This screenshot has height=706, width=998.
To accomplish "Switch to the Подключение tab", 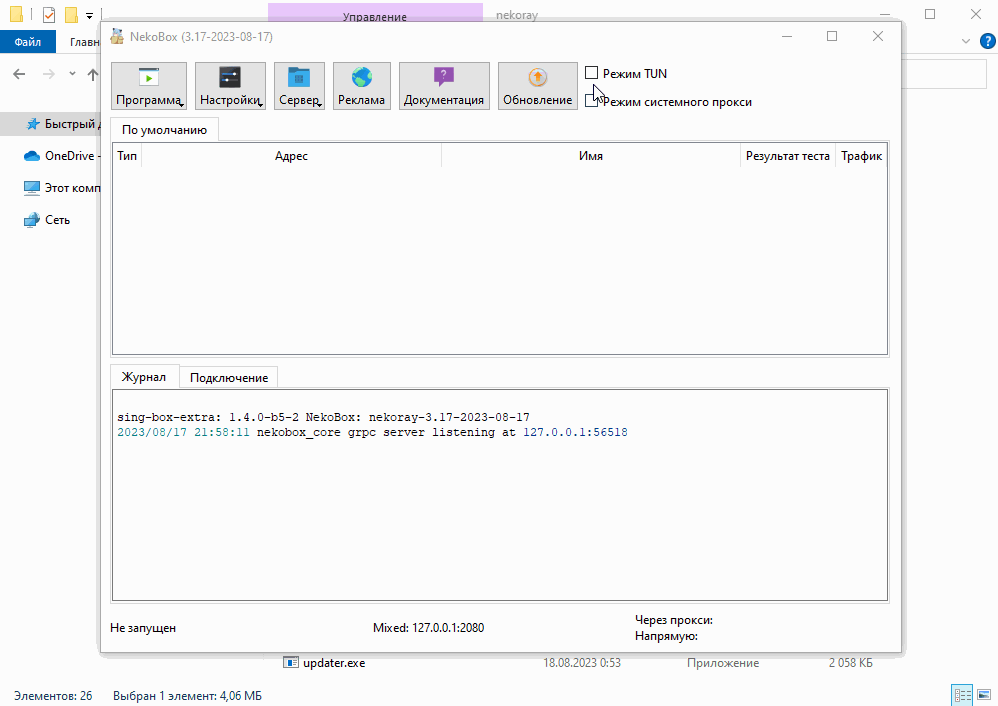I will click(x=228, y=378).
